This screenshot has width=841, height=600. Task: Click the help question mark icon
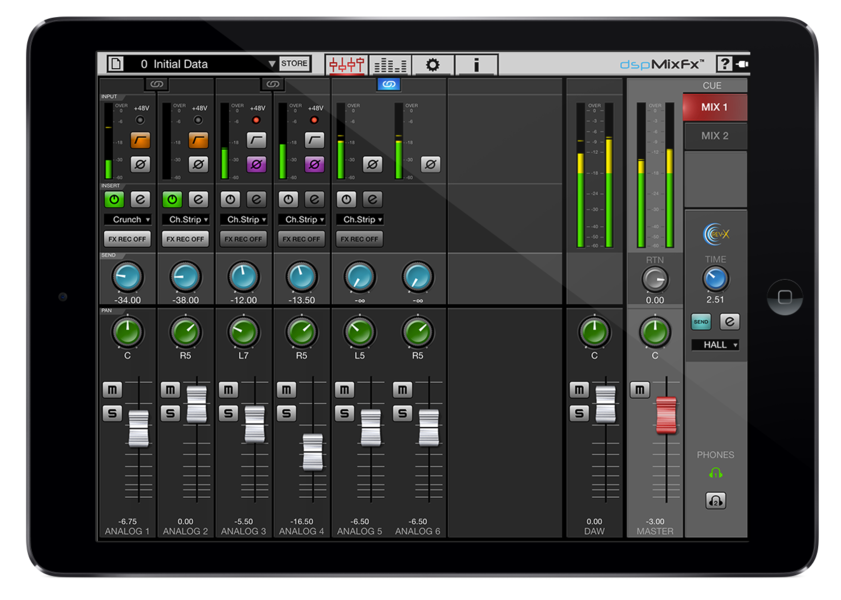tap(724, 64)
